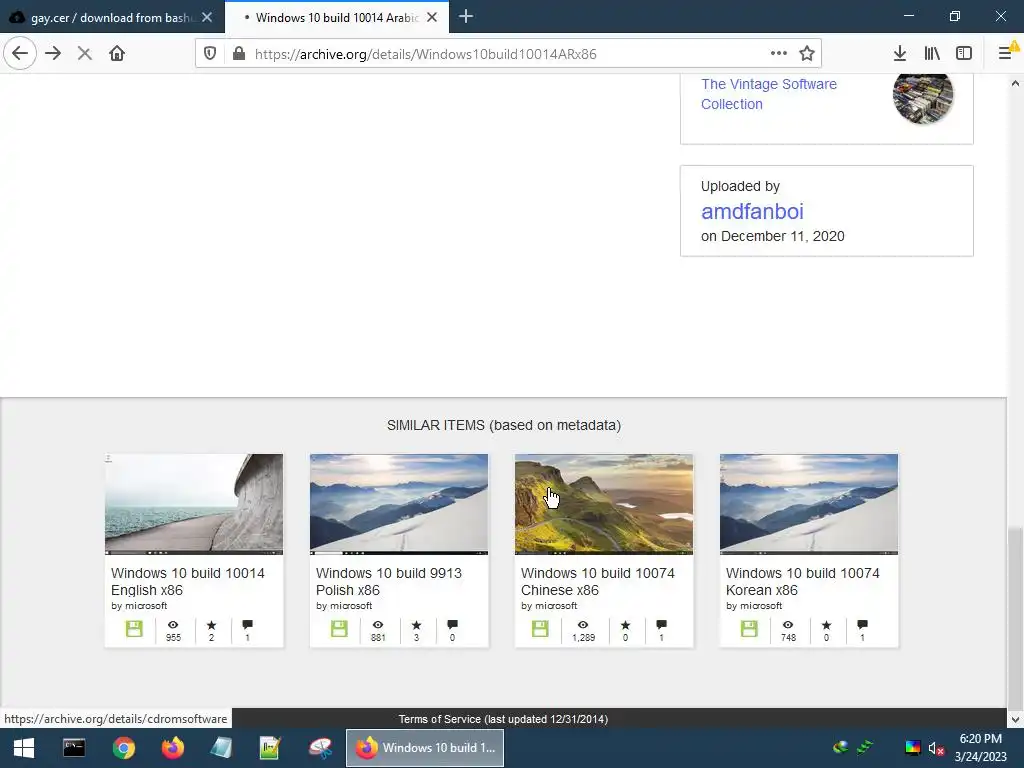The image size is (1024, 768).
Task: Open Windows 10 build 9913 Polish x86 thumbnail
Action: pyautogui.click(x=399, y=504)
